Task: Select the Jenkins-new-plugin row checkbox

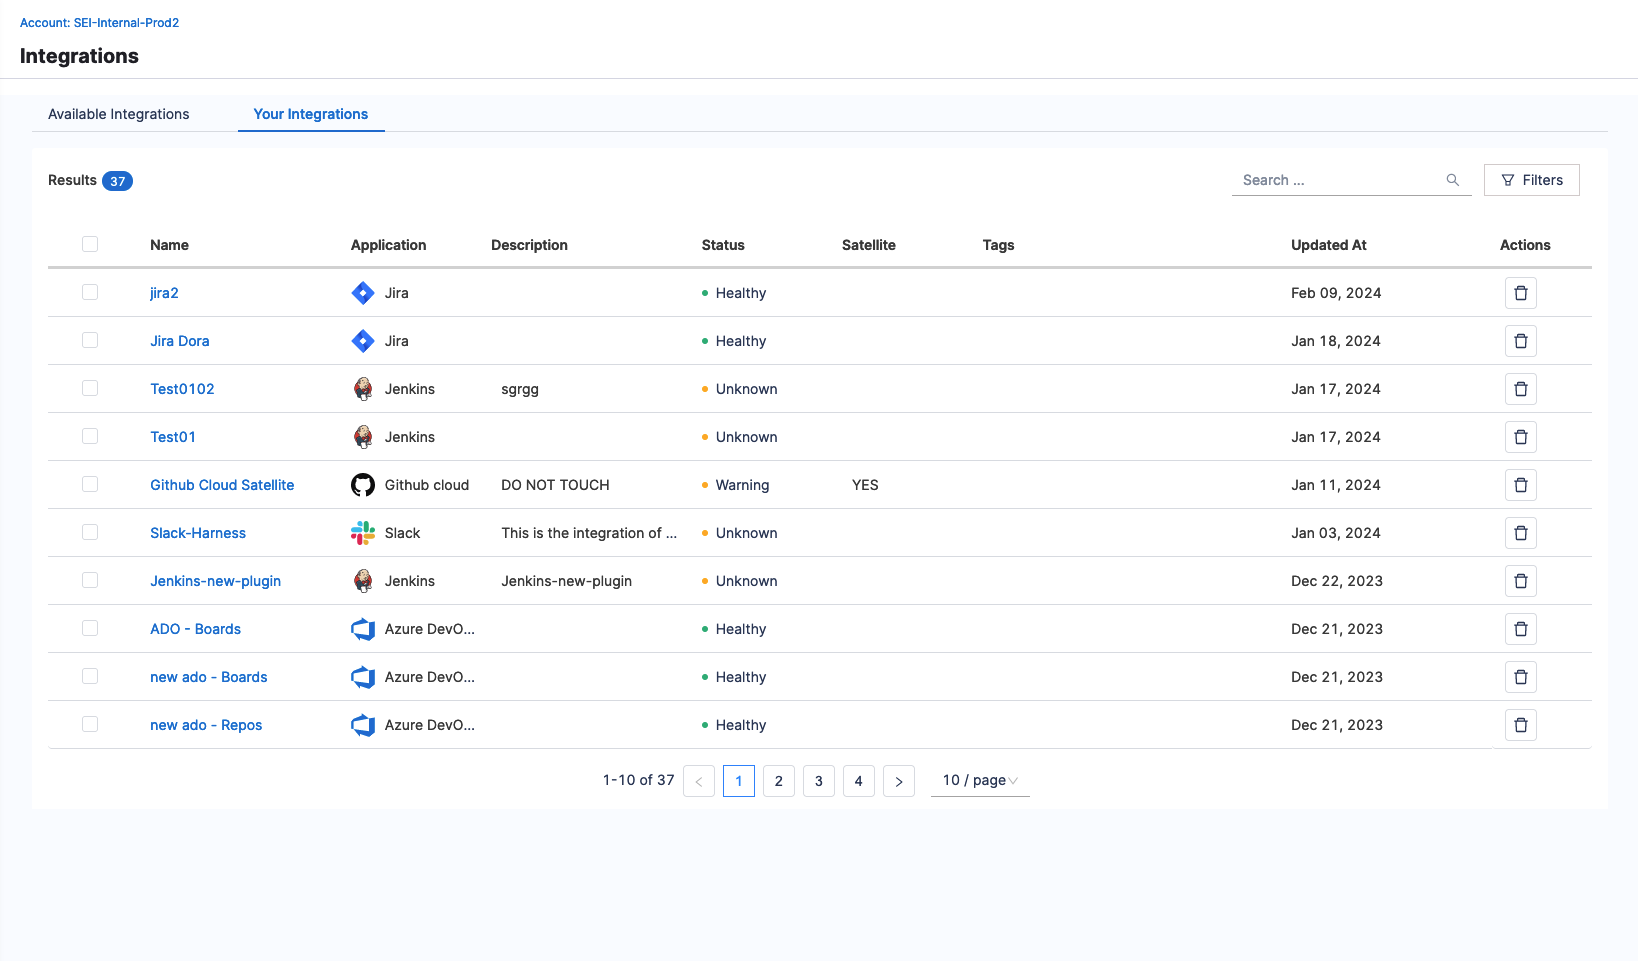Action: click(x=90, y=580)
